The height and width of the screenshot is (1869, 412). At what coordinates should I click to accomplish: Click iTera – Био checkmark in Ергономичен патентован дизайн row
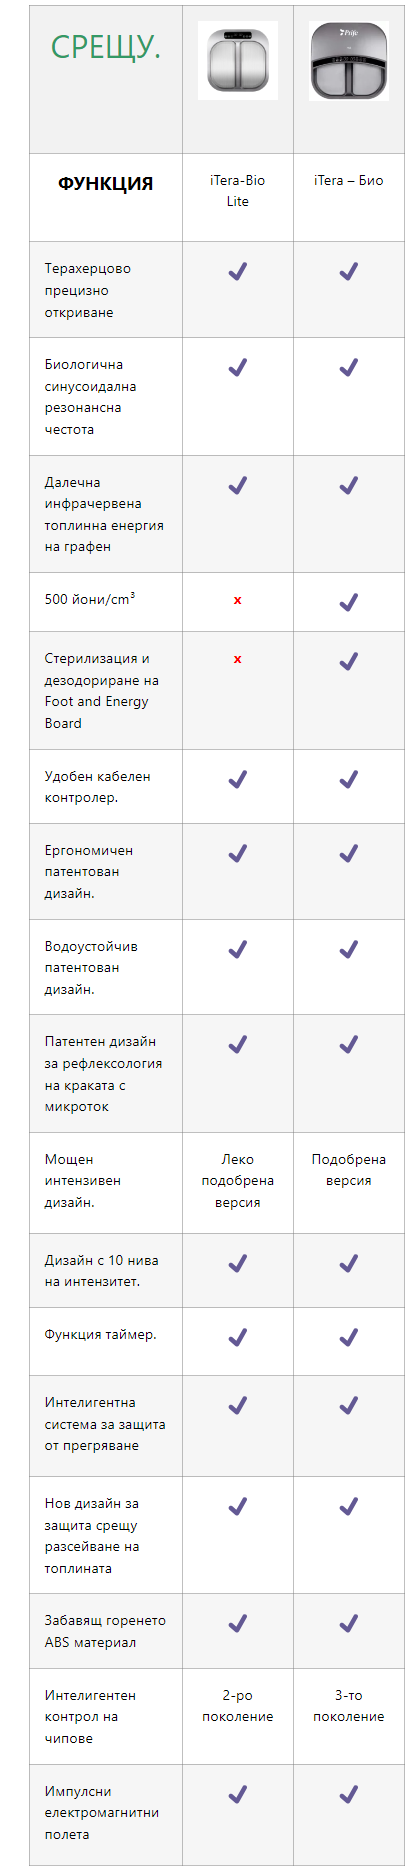[x=348, y=853]
